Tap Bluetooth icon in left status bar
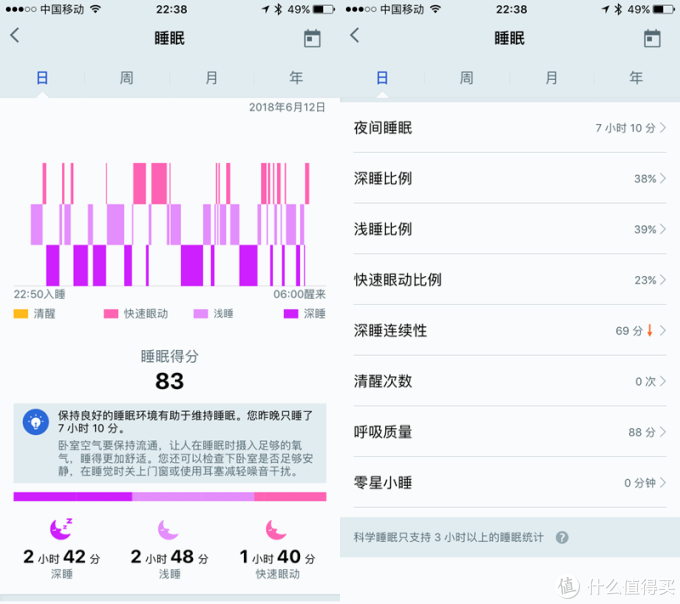 [x=278, y=9]
